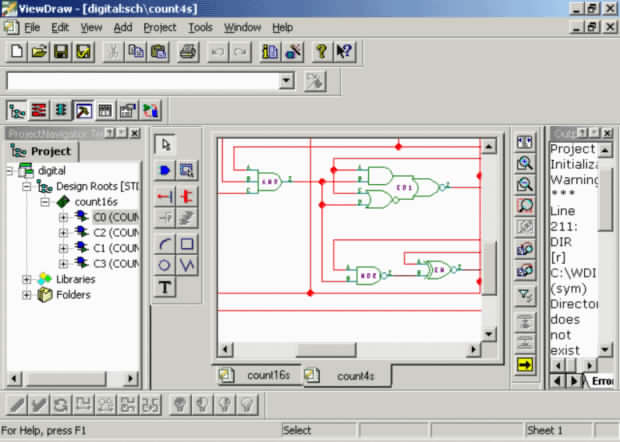Choose the blue Add Component gate tool
The height and width of the screenshot is (442, 620).
(x=165, y=170)
